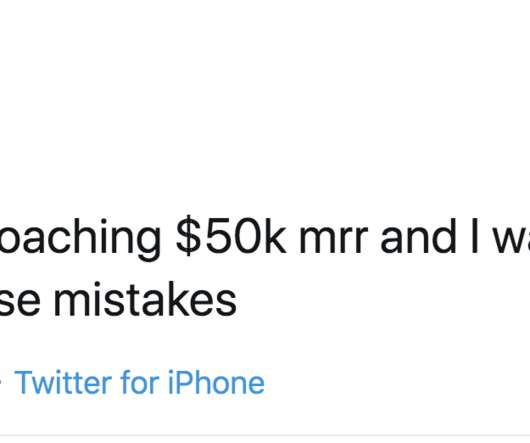Click the word "for" in source label
Screen dimensions: 530x443
(x=140, y=383)
